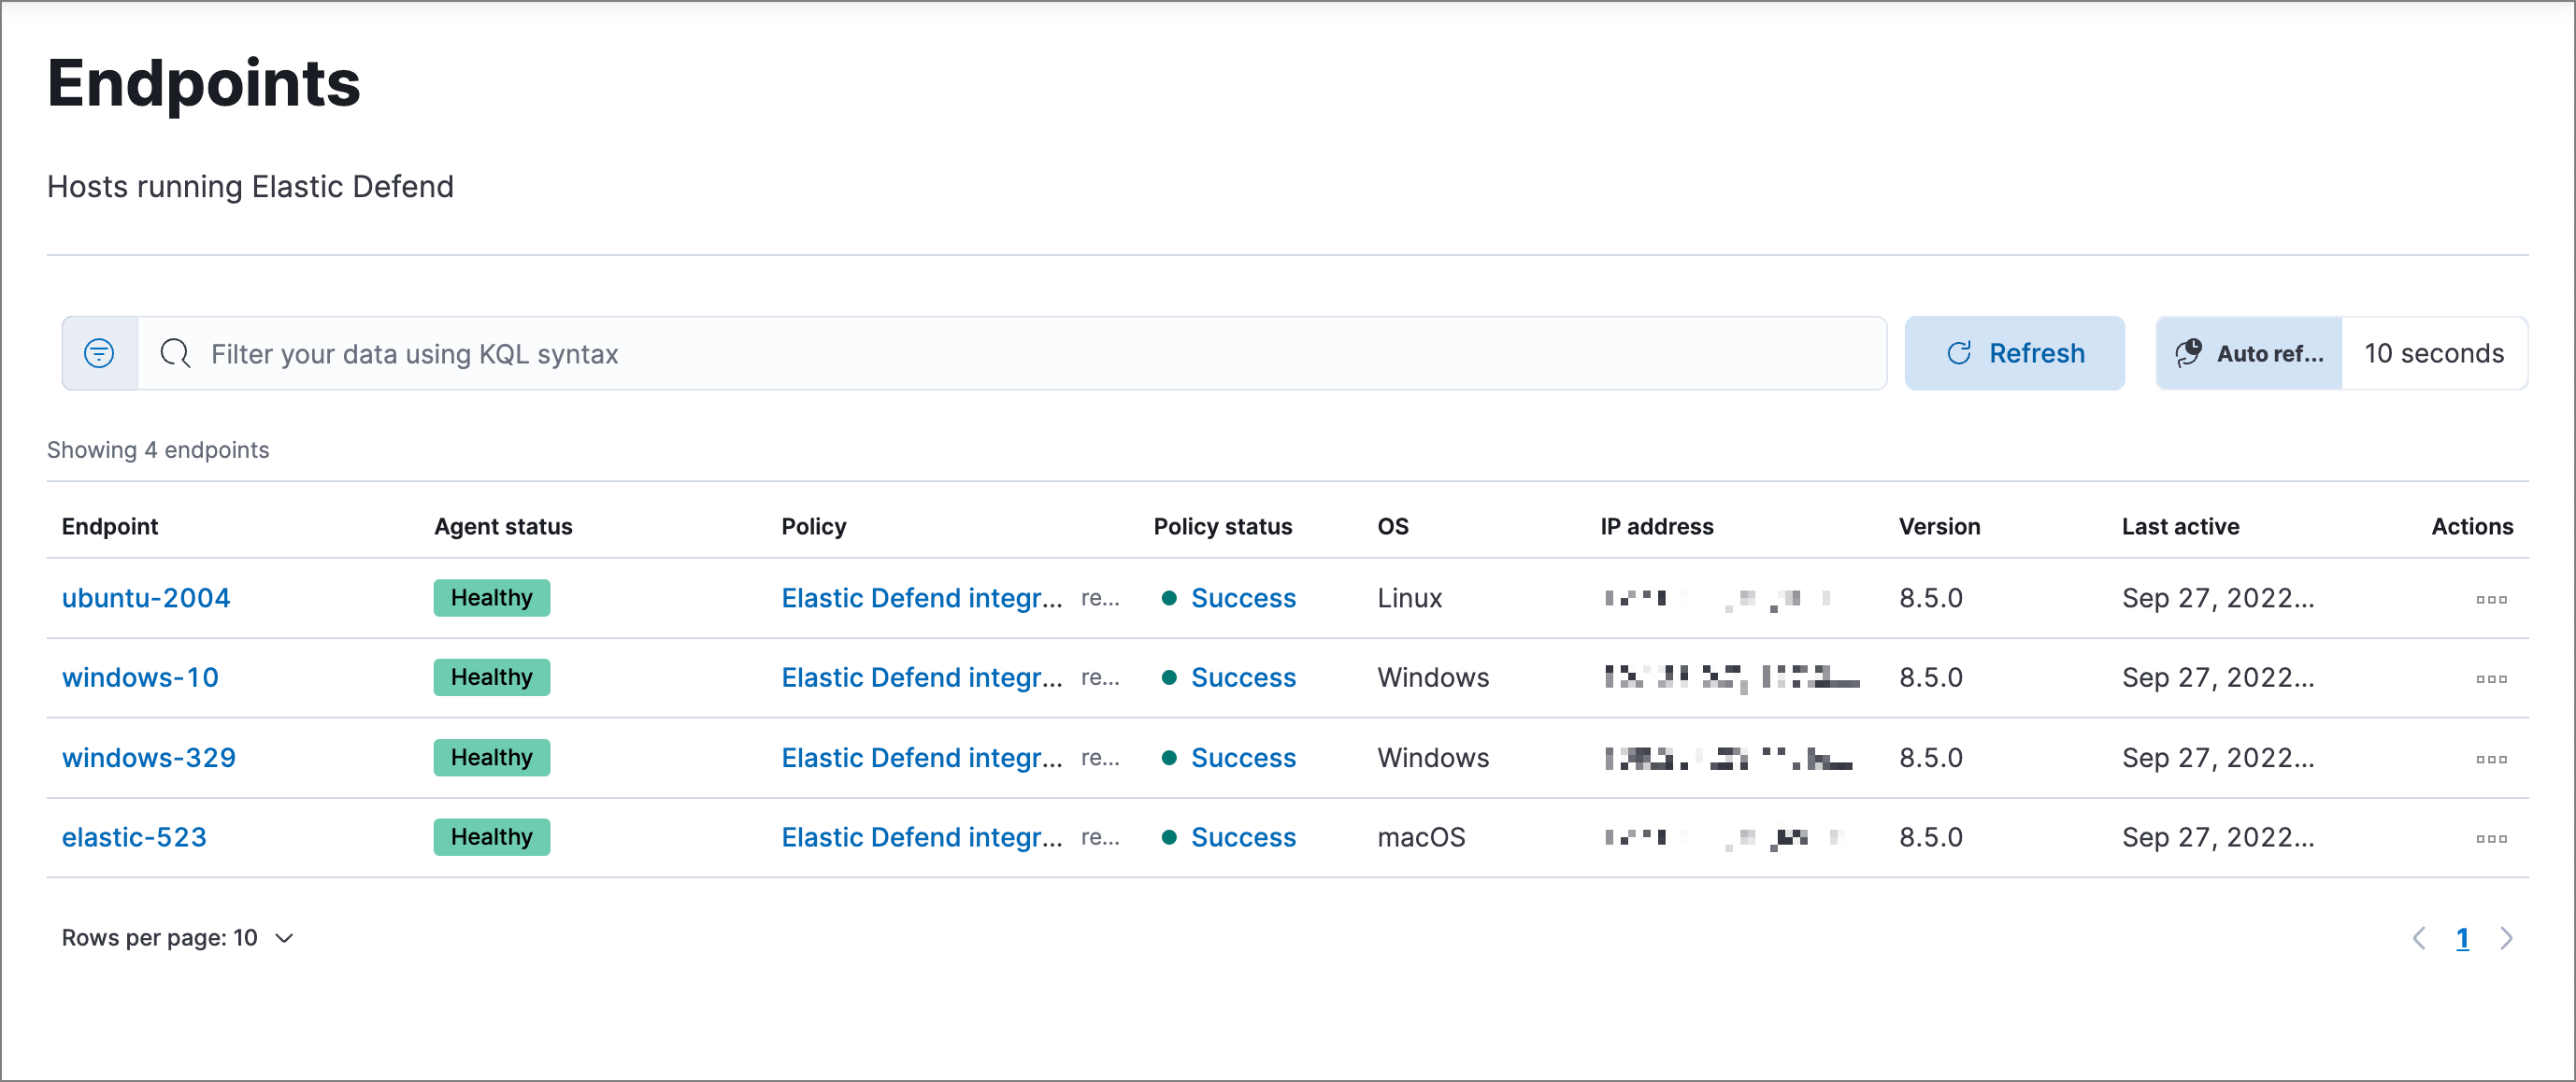Open the ubuntu-2004 endpoint details
2576x1082 pixels.
pos(146,597)
